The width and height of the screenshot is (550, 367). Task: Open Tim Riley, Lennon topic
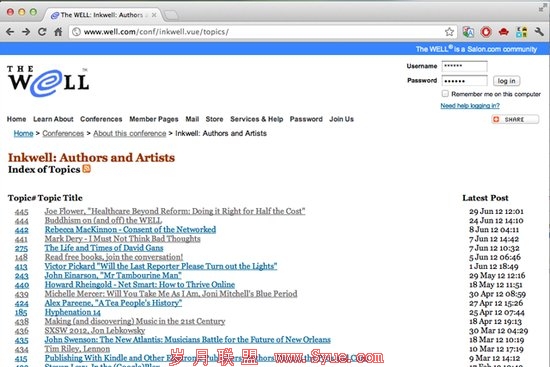pos(77,349)
